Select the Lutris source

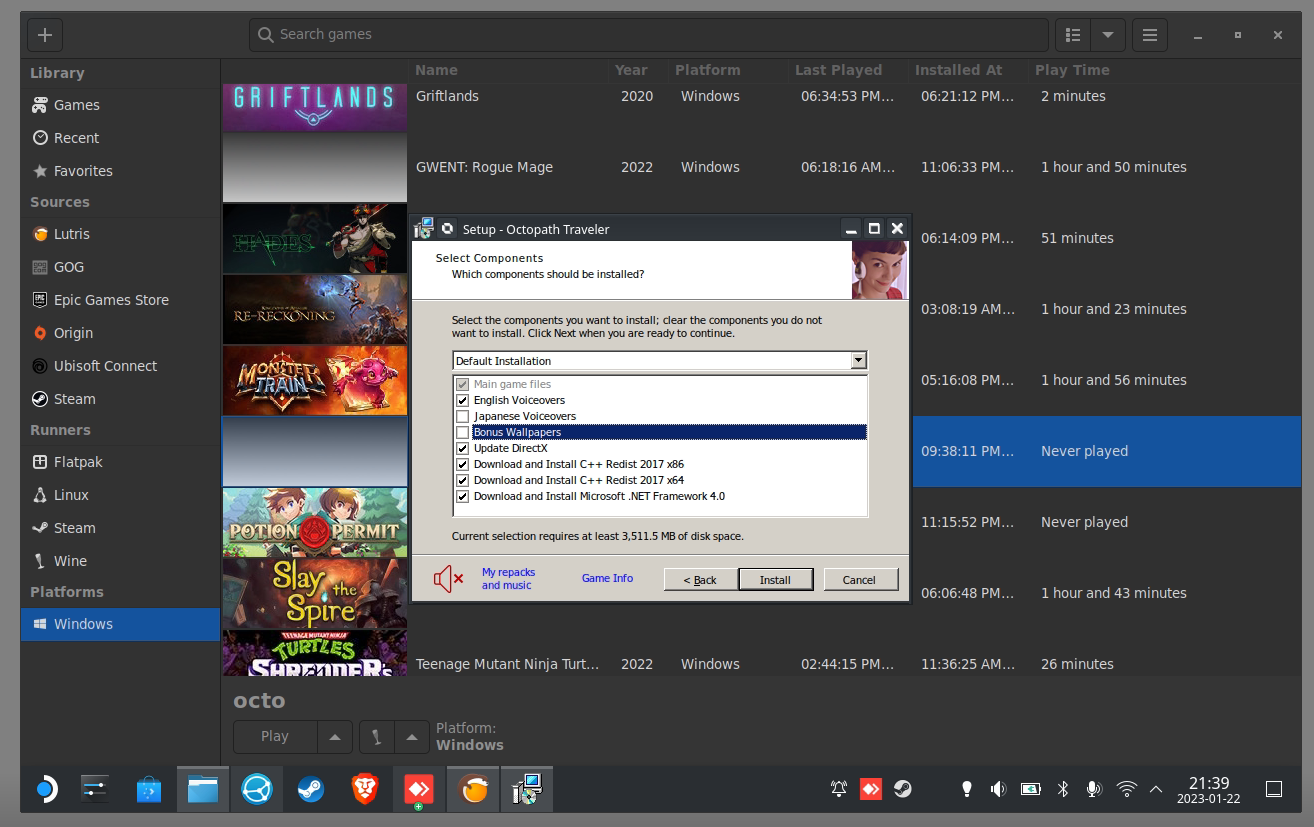pos(120,234)
